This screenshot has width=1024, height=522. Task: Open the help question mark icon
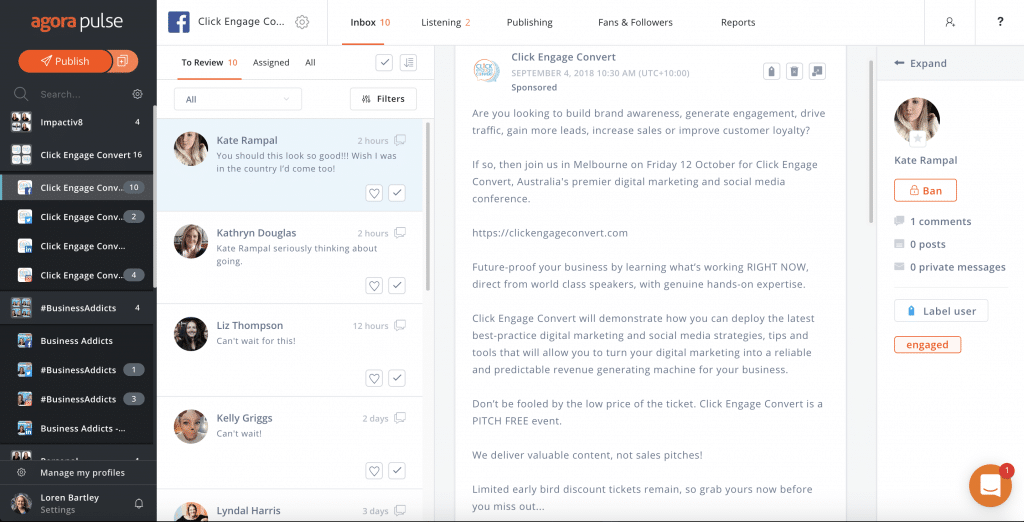coord(1000,22)
